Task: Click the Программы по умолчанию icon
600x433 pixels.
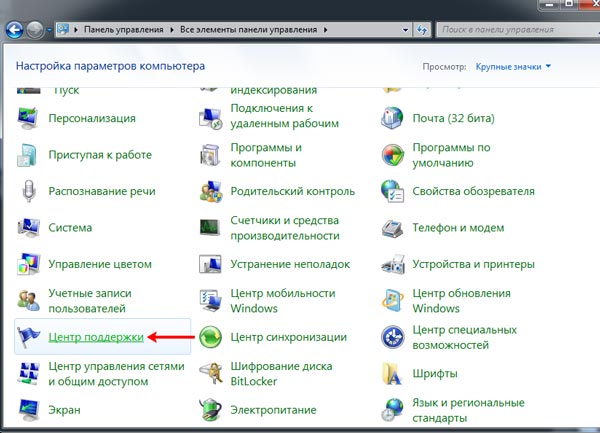Action: (393, 155)
